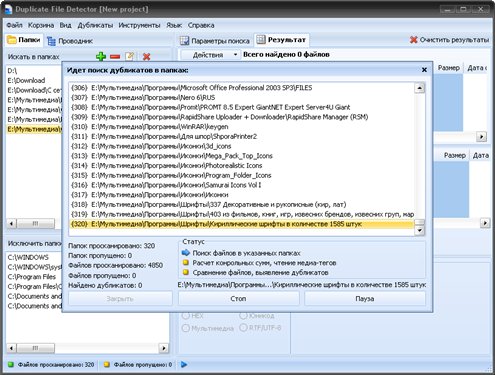
Task: Open the Вид menu
Action: click(65, 25)
